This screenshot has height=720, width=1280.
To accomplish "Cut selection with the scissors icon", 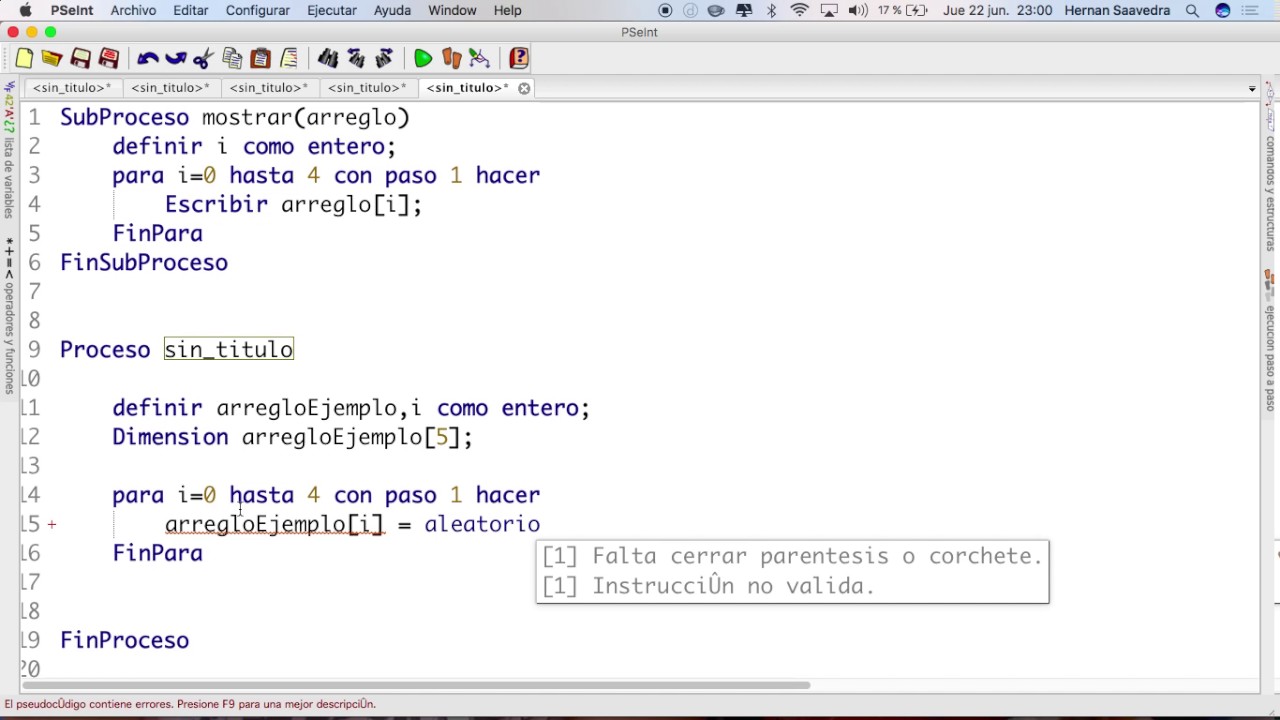I will click(204, 59).
